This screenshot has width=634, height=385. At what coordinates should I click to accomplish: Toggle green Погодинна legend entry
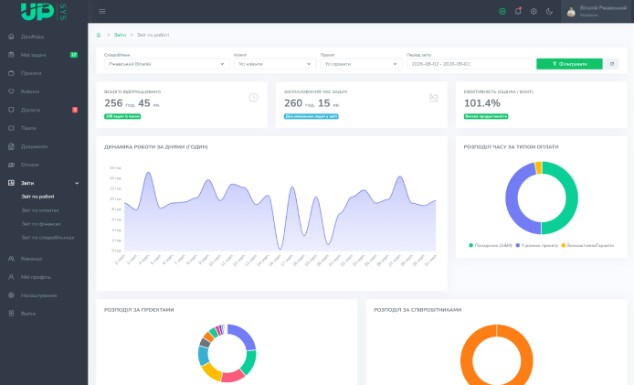[490, 245]
